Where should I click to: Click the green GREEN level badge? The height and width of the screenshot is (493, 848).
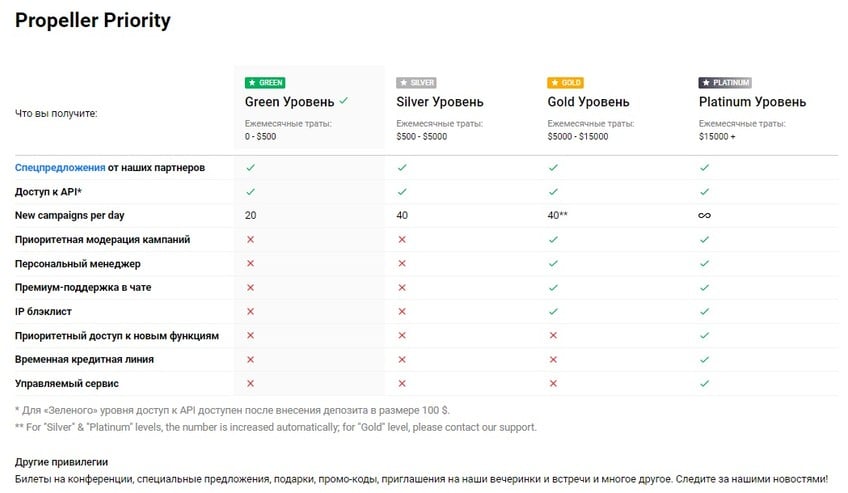point(265,83)
